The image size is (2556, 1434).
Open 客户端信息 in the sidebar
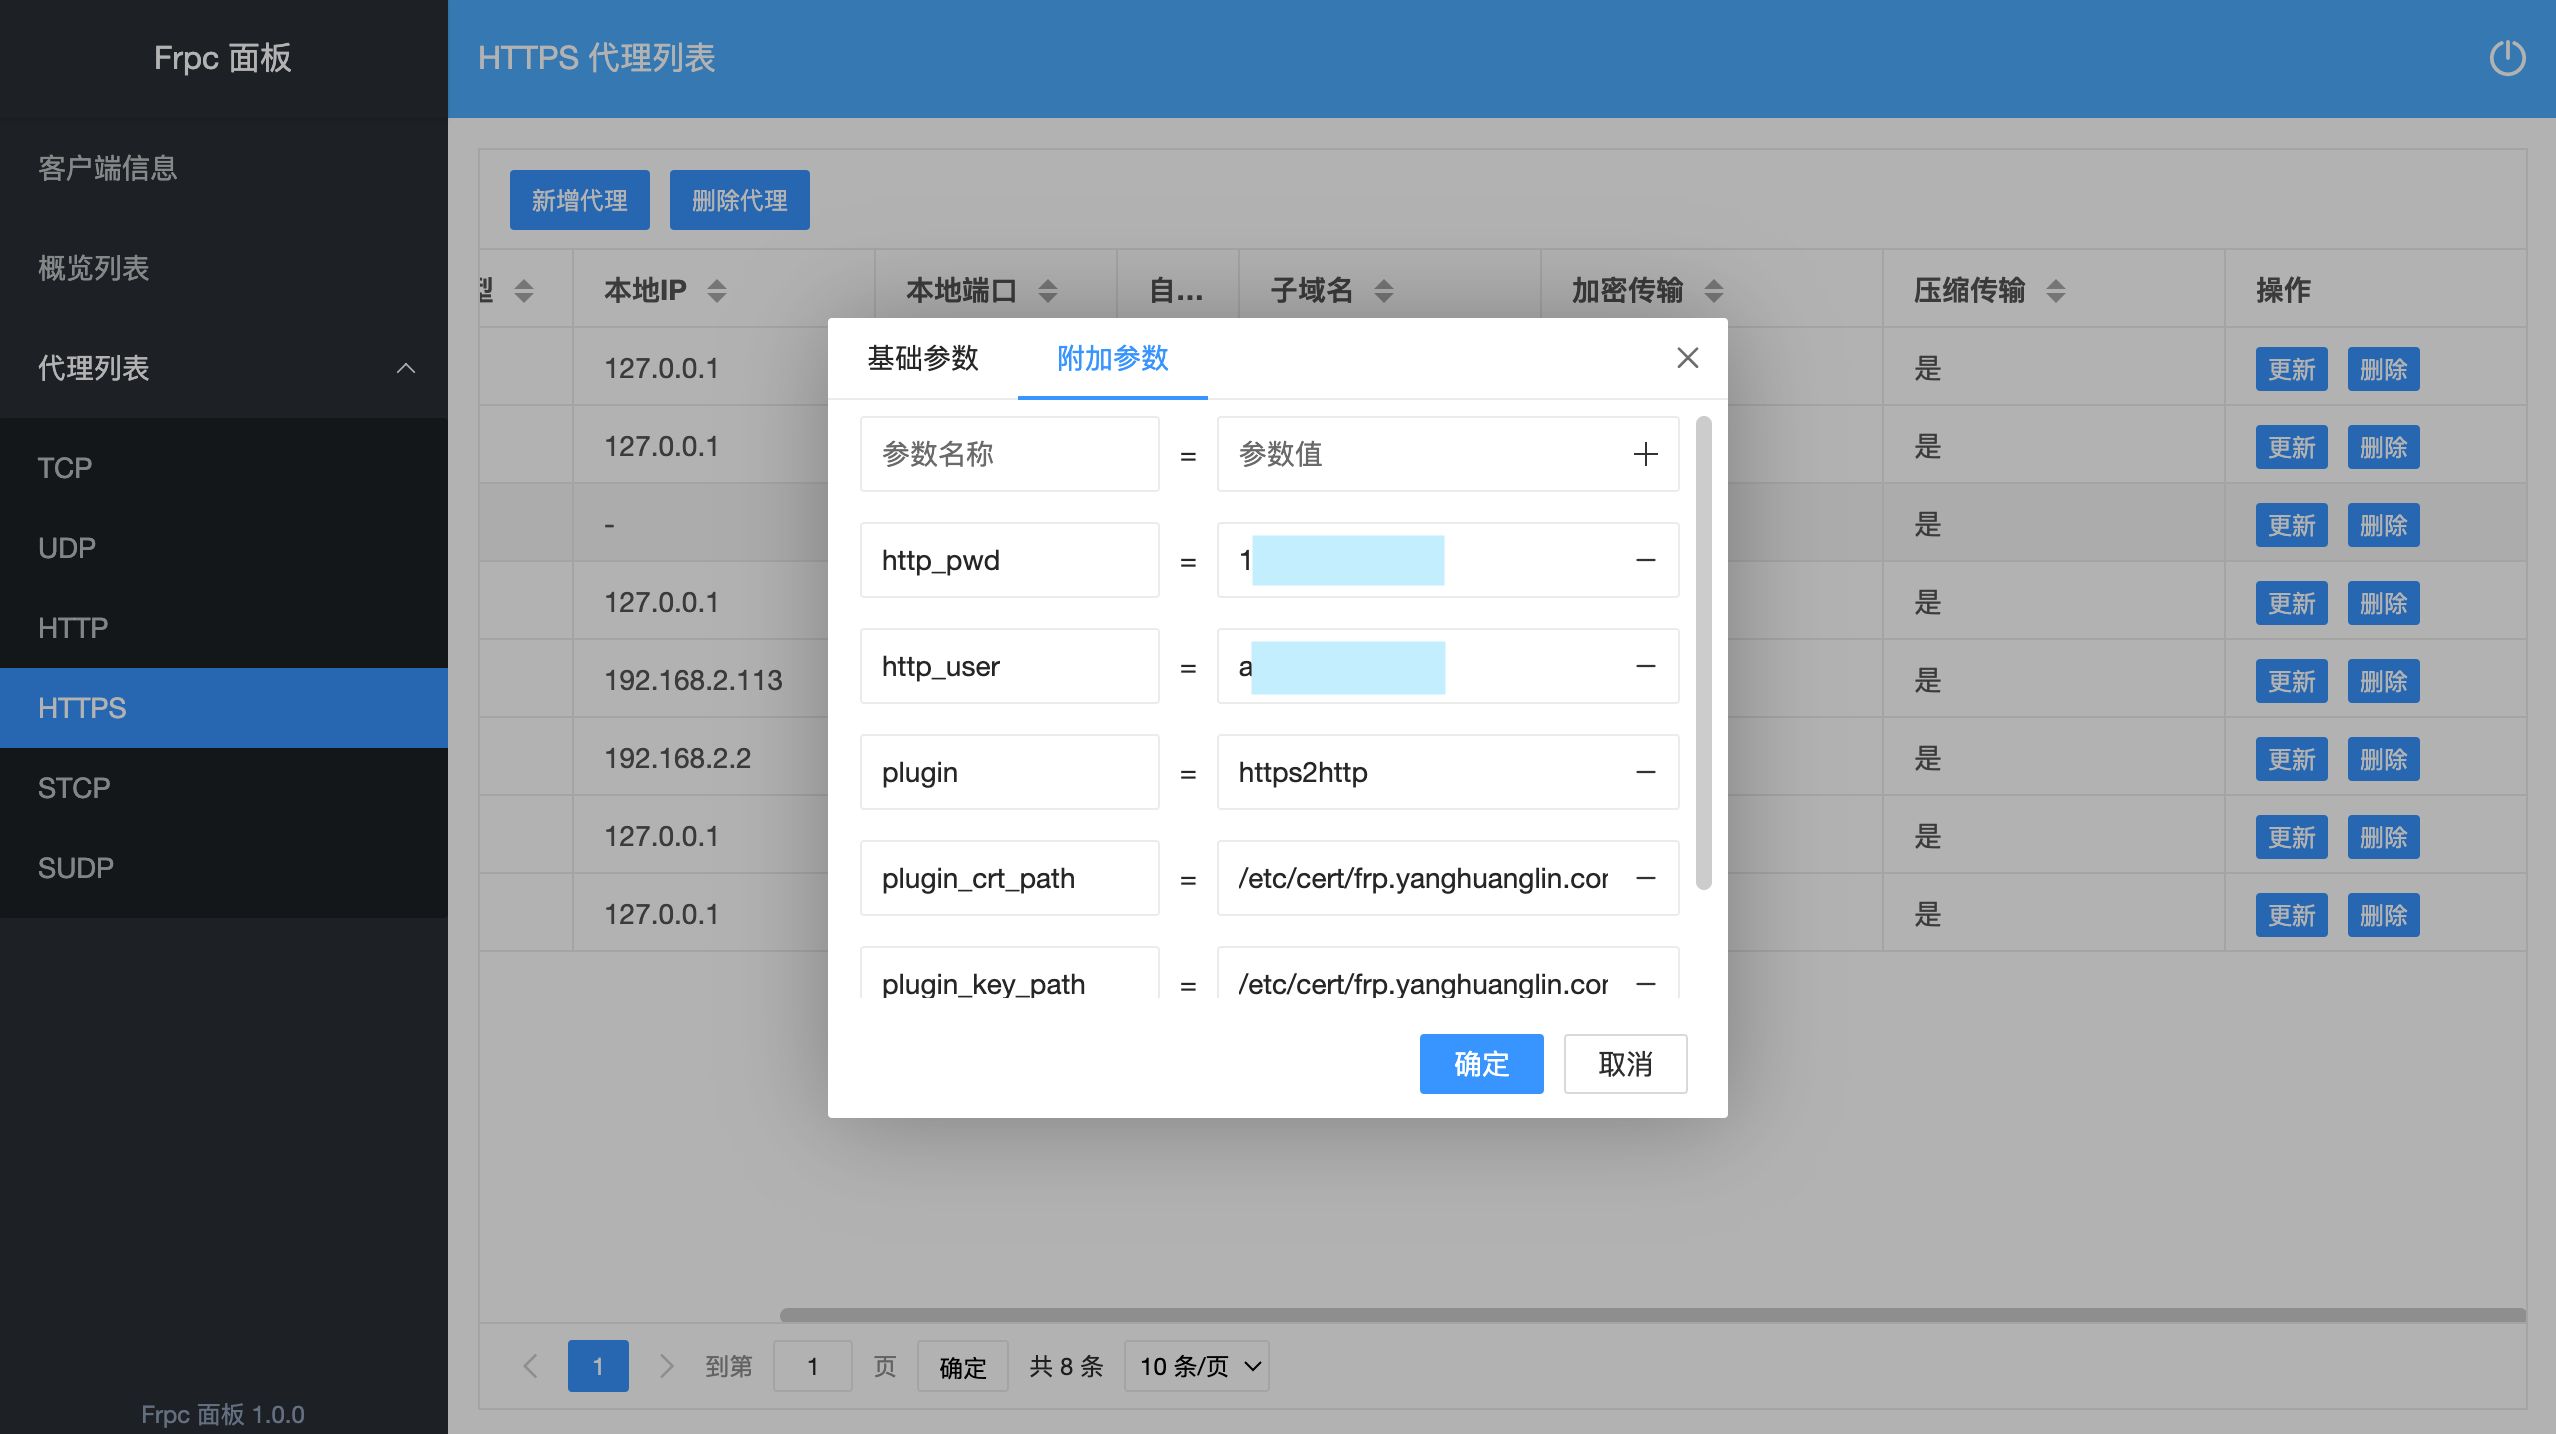coord(107,168)
